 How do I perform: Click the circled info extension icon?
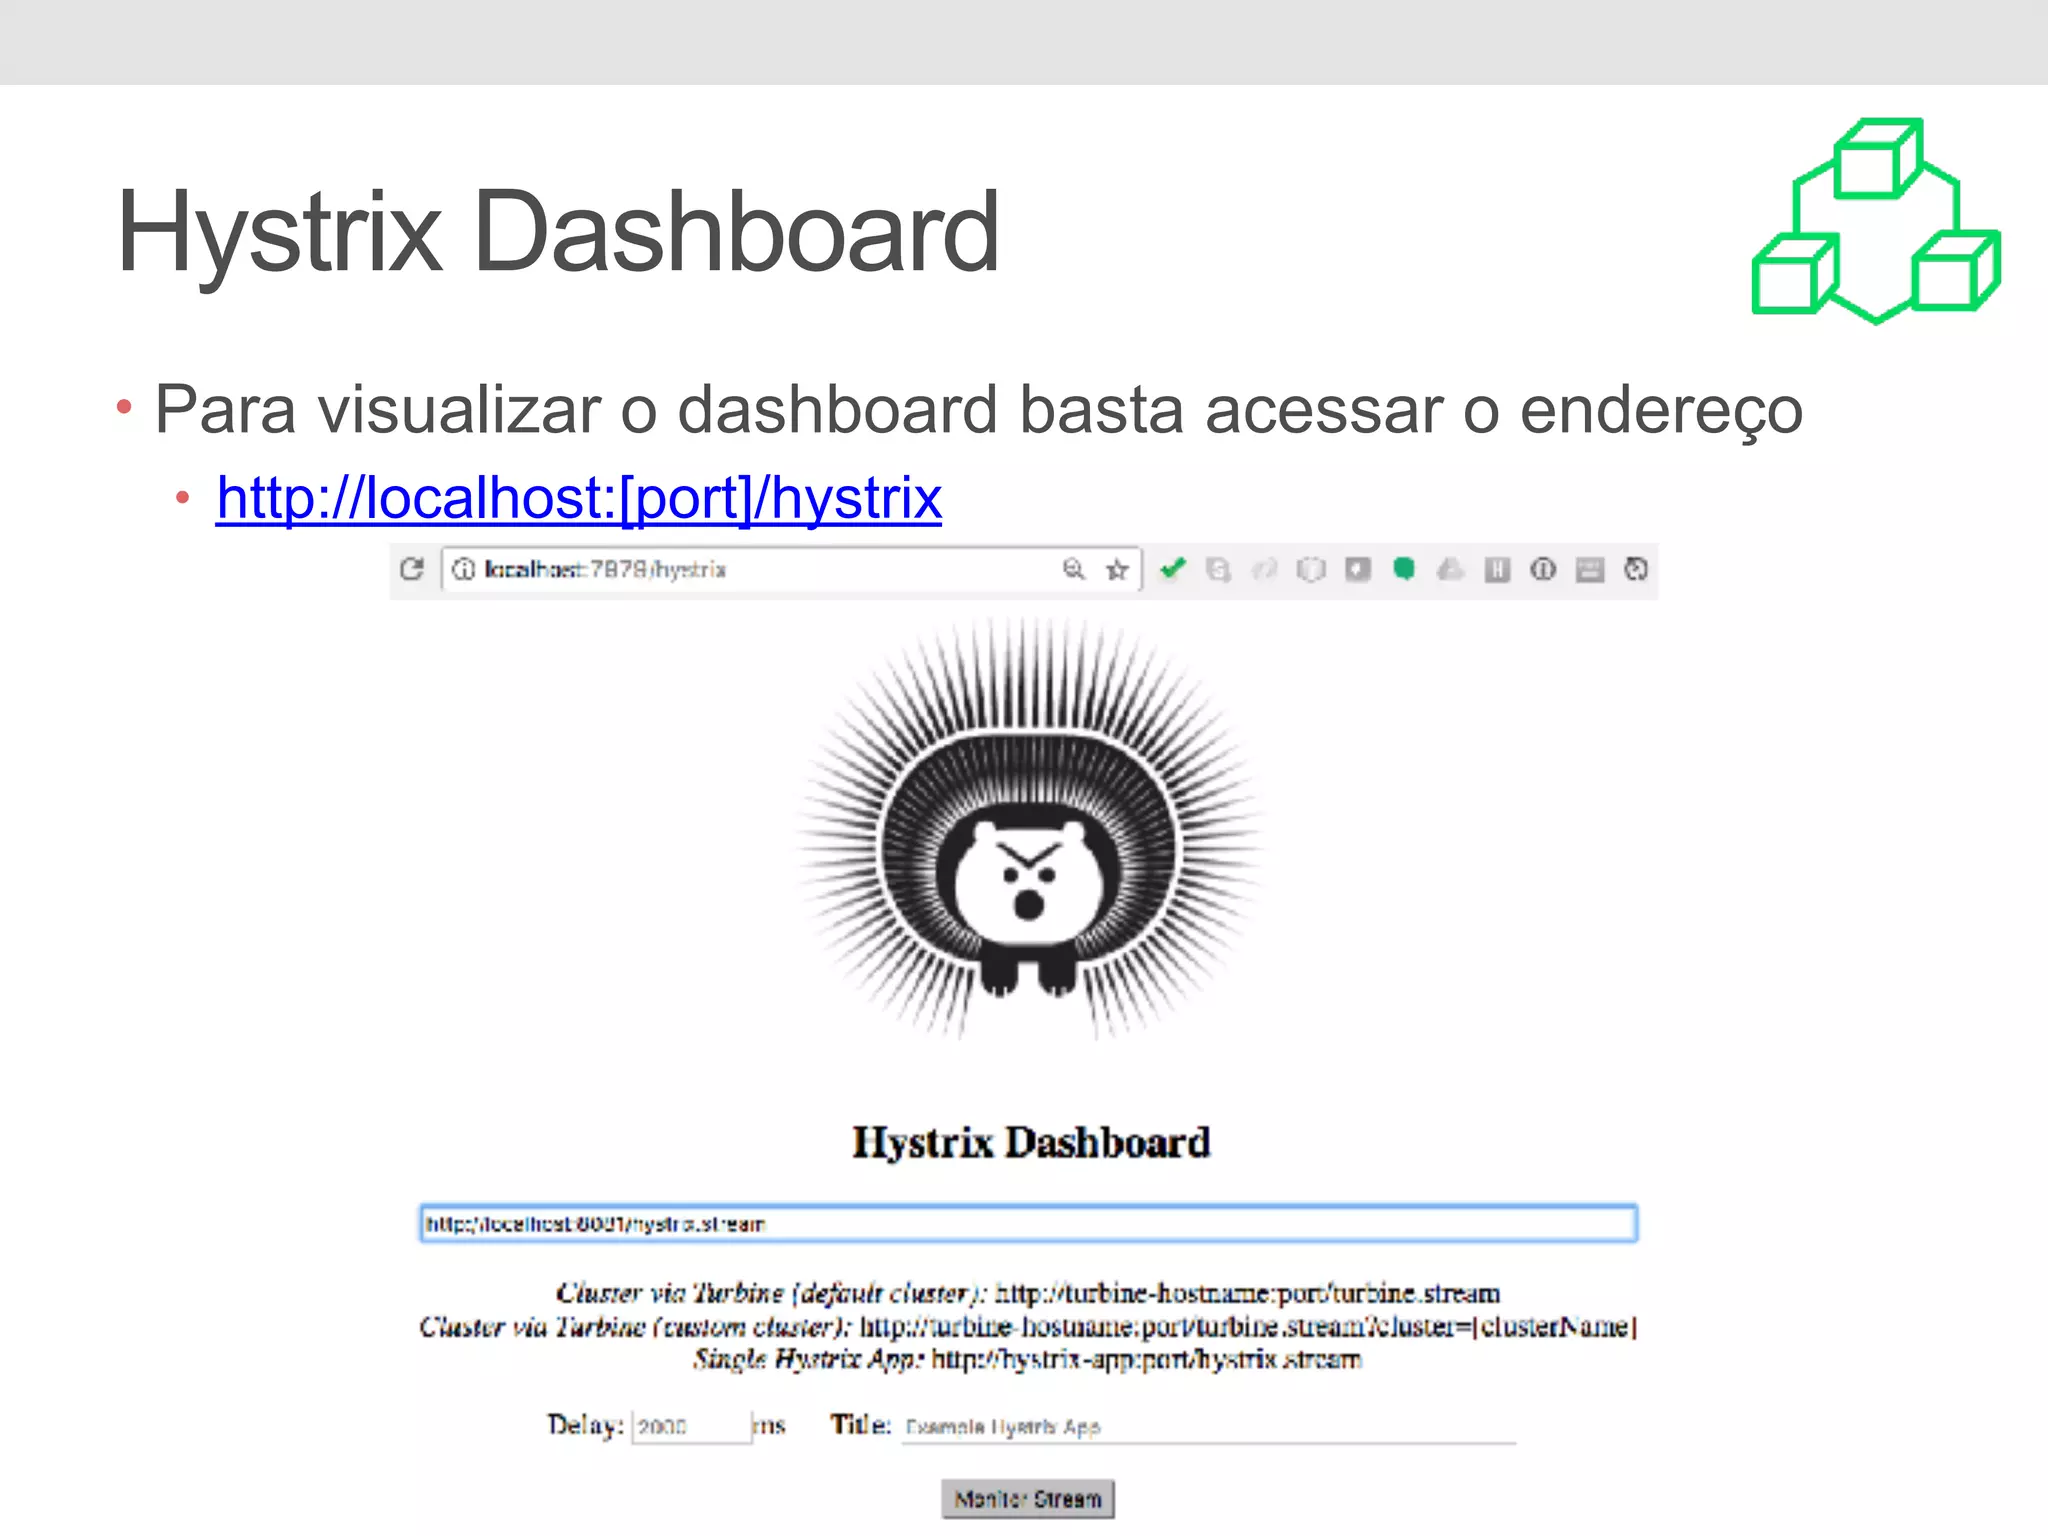pyautogui.click(x=1543, y=569)
